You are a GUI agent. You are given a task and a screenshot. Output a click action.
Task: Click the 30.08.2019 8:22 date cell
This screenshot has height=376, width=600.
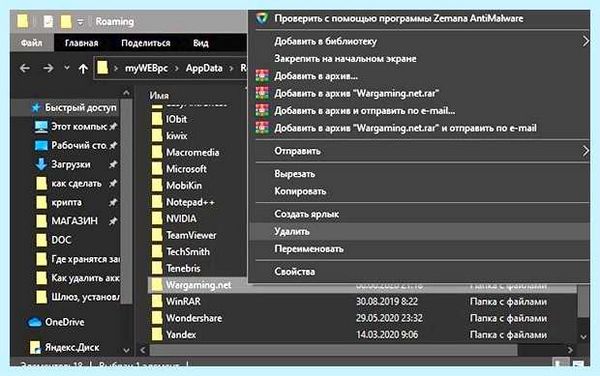tap(386, 301)
